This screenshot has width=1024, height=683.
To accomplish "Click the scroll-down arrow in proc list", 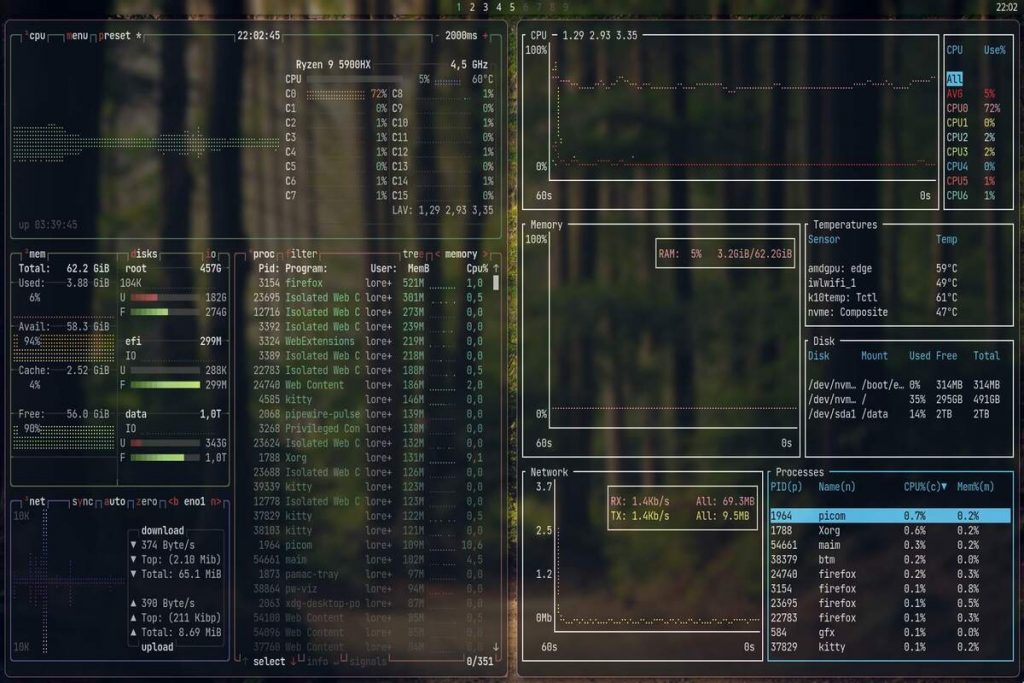I will click(x=495, y=647).
